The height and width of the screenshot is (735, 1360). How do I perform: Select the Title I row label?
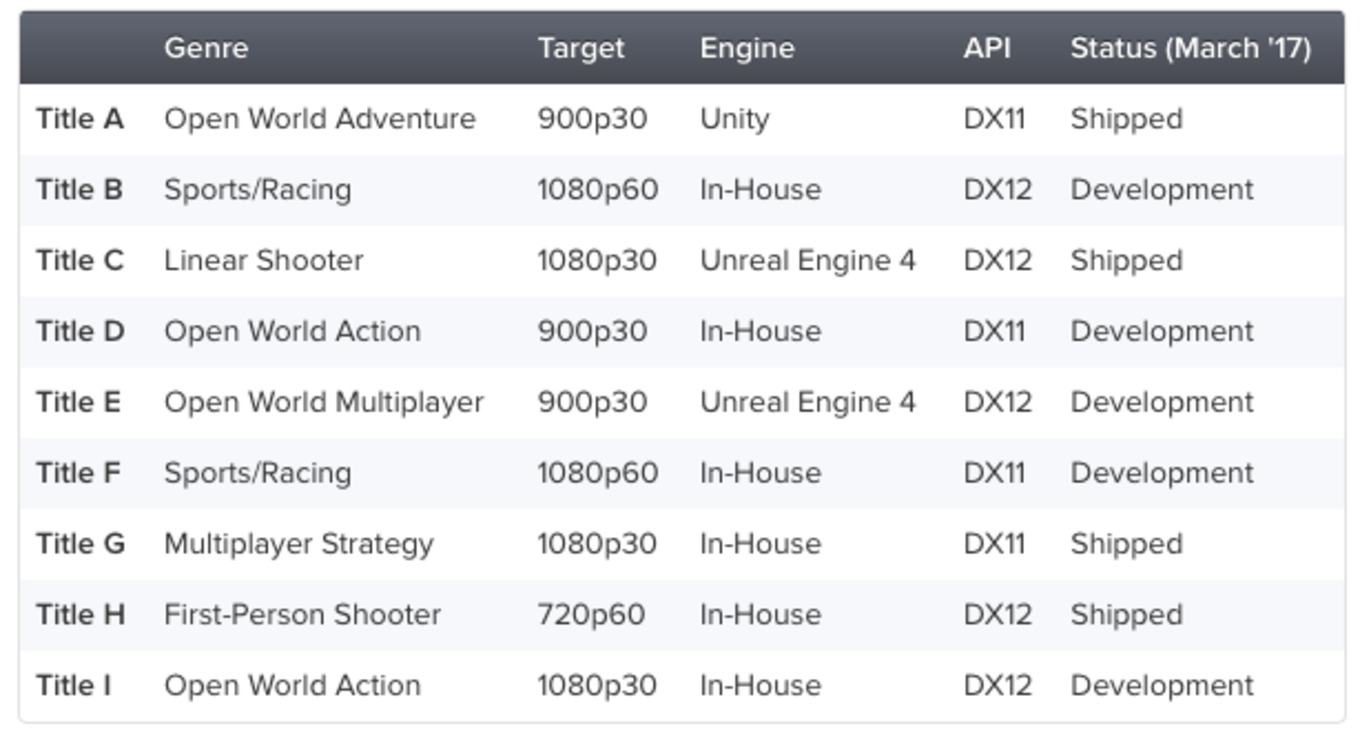click(73, 686)
